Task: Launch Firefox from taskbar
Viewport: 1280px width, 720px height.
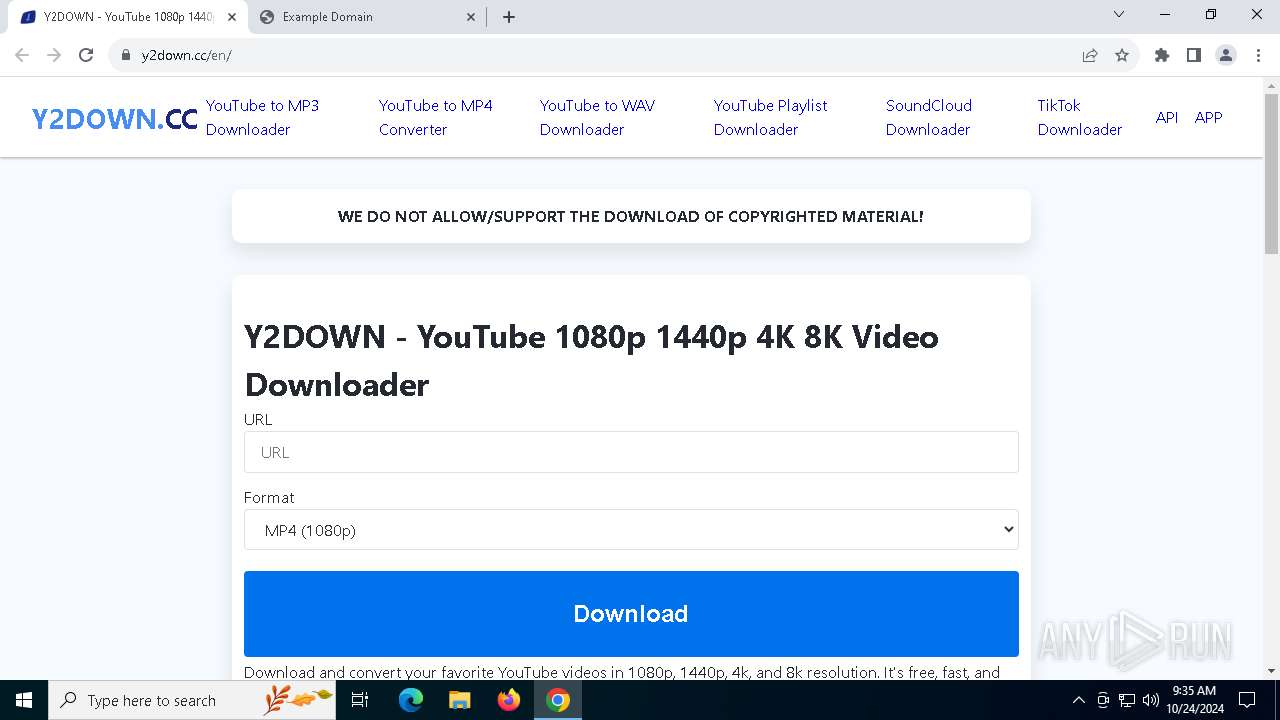Action: coord(509,700)
